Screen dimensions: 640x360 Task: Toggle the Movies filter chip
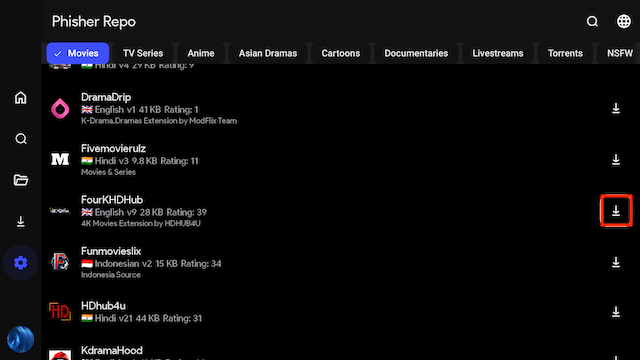coord(78,53)
